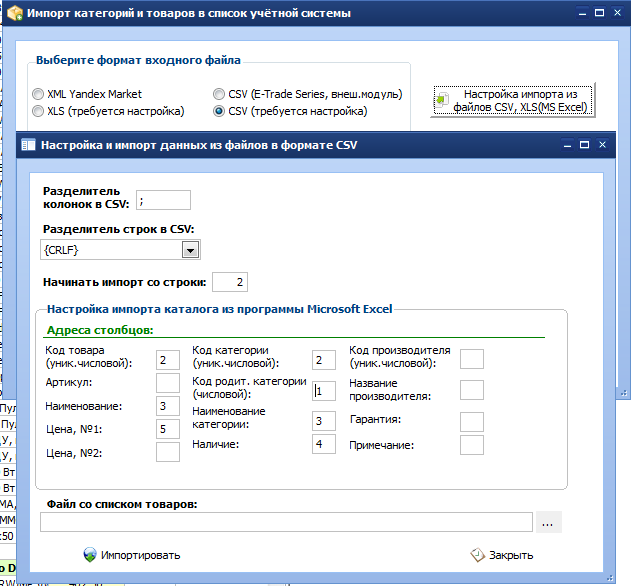Screen dimensions: 632x586
Task: Click the Закрыть button
Action: [502, 555]
